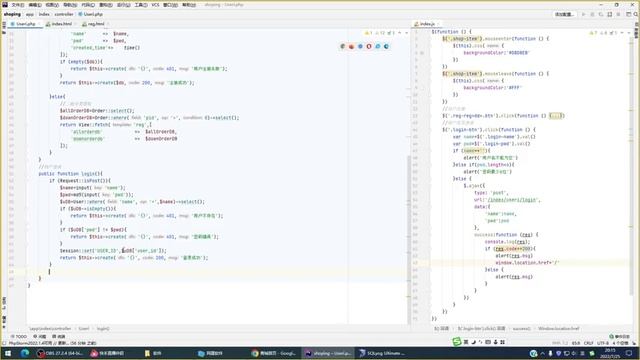Expand the folded click function in index.js
Viewport: 640px width, 360px height.
coord(556,116)
